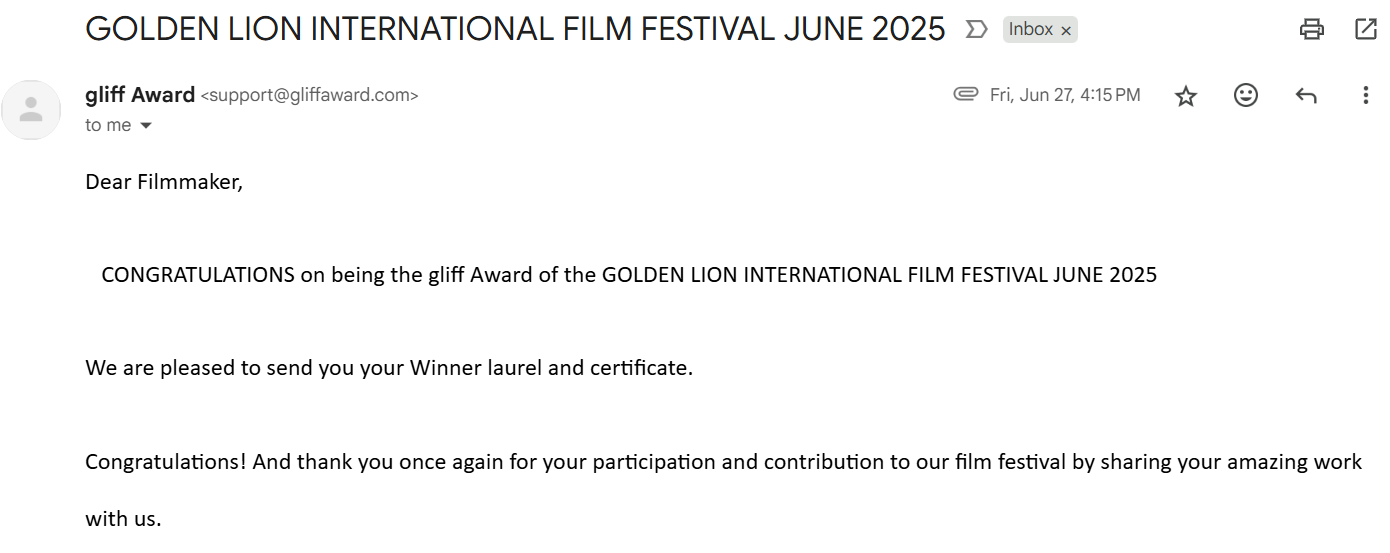
Task: Click the sender's profile avatar
Action: (31, 110)
